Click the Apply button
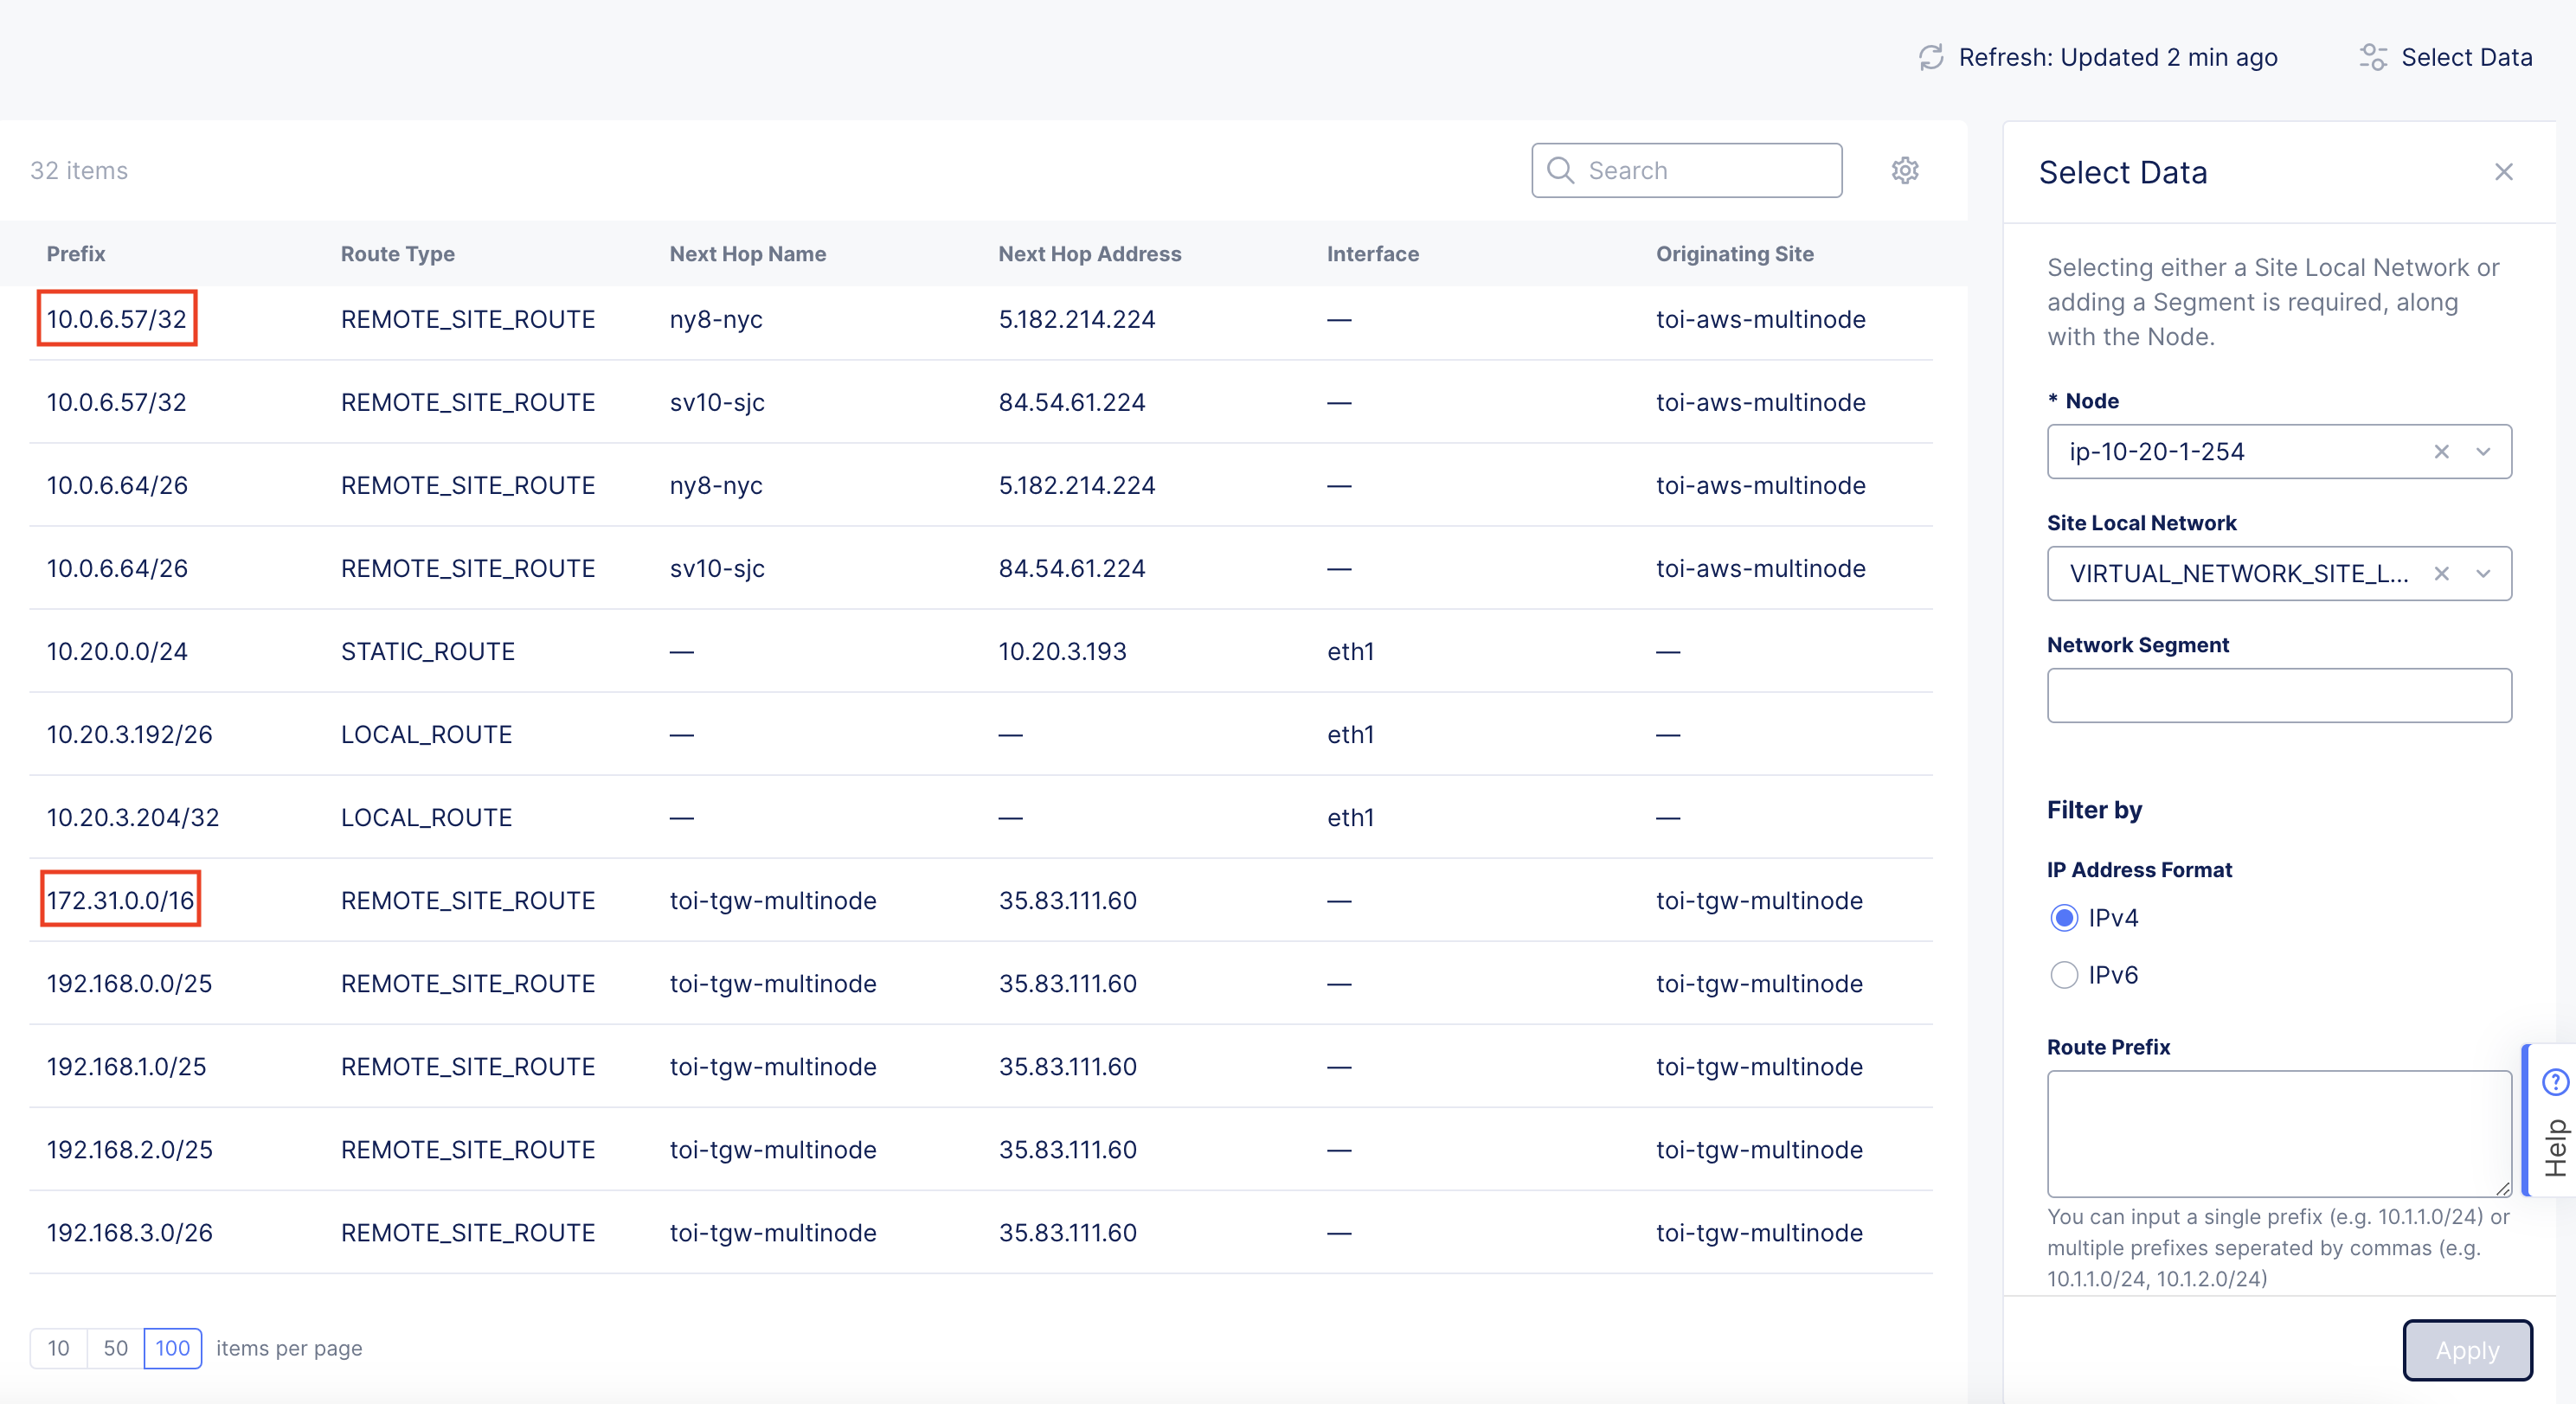Image resolution: width=2576 pixels, height=1404 pixels. (2466, 1350)
